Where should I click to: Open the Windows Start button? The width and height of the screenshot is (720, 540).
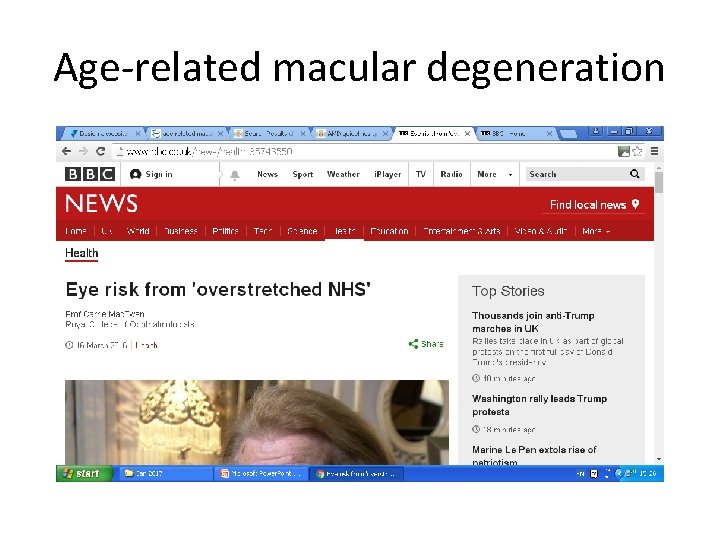84,473
